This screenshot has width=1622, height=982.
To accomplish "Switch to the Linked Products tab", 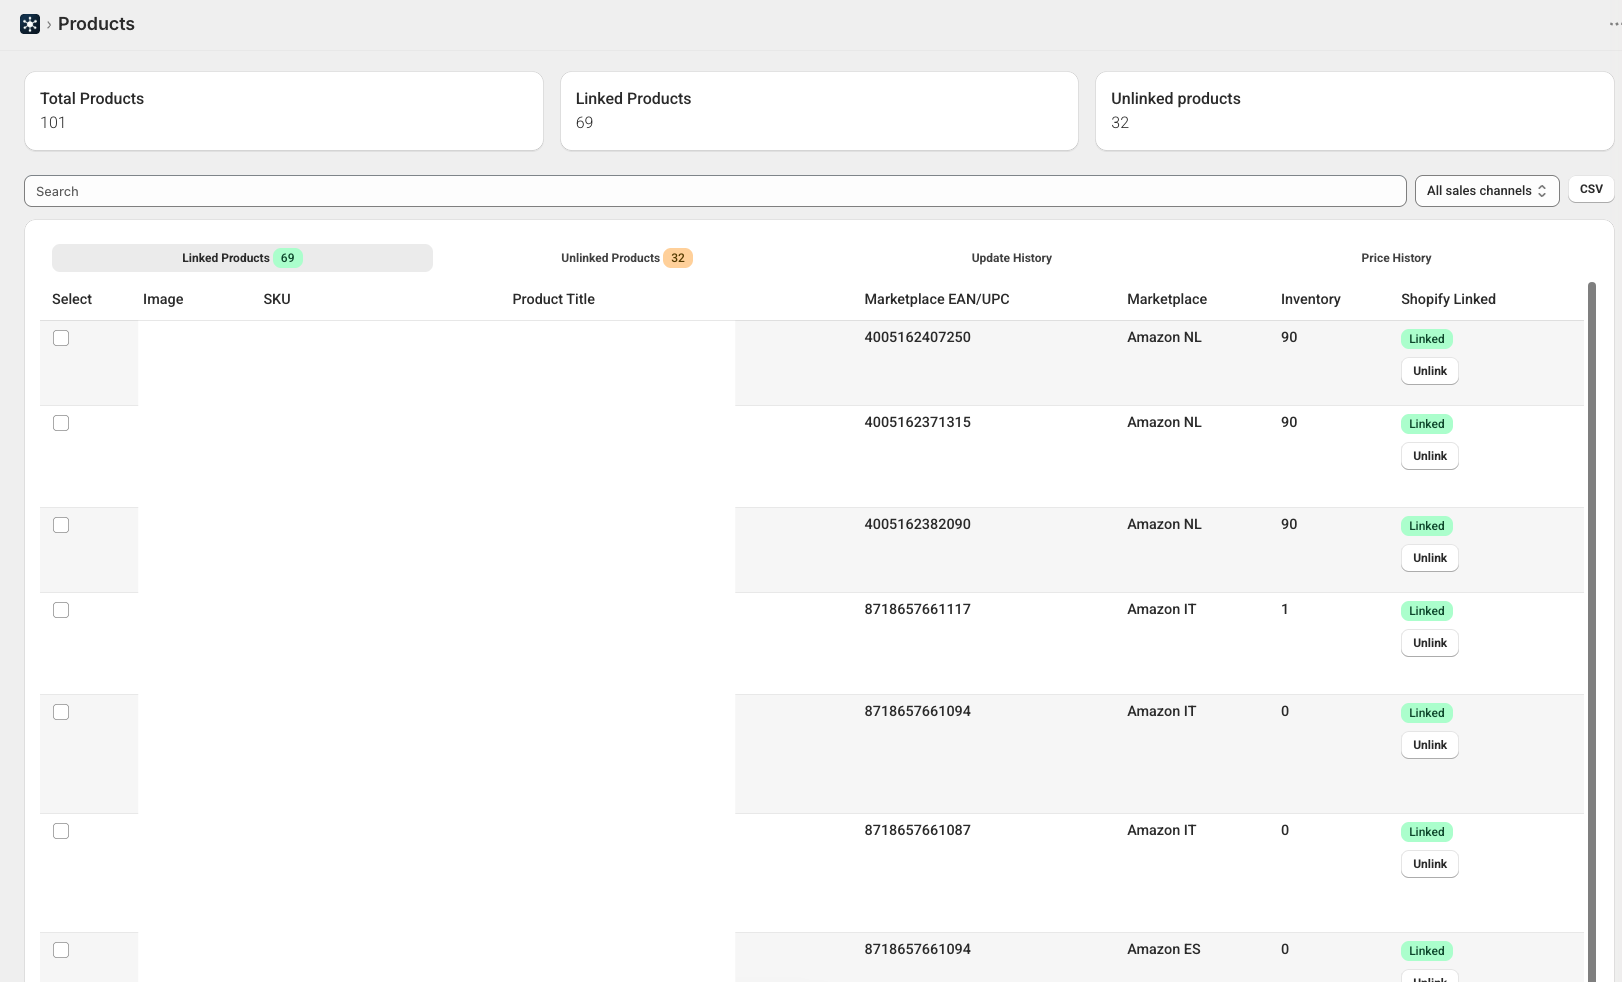I will [x=242, y=258].
